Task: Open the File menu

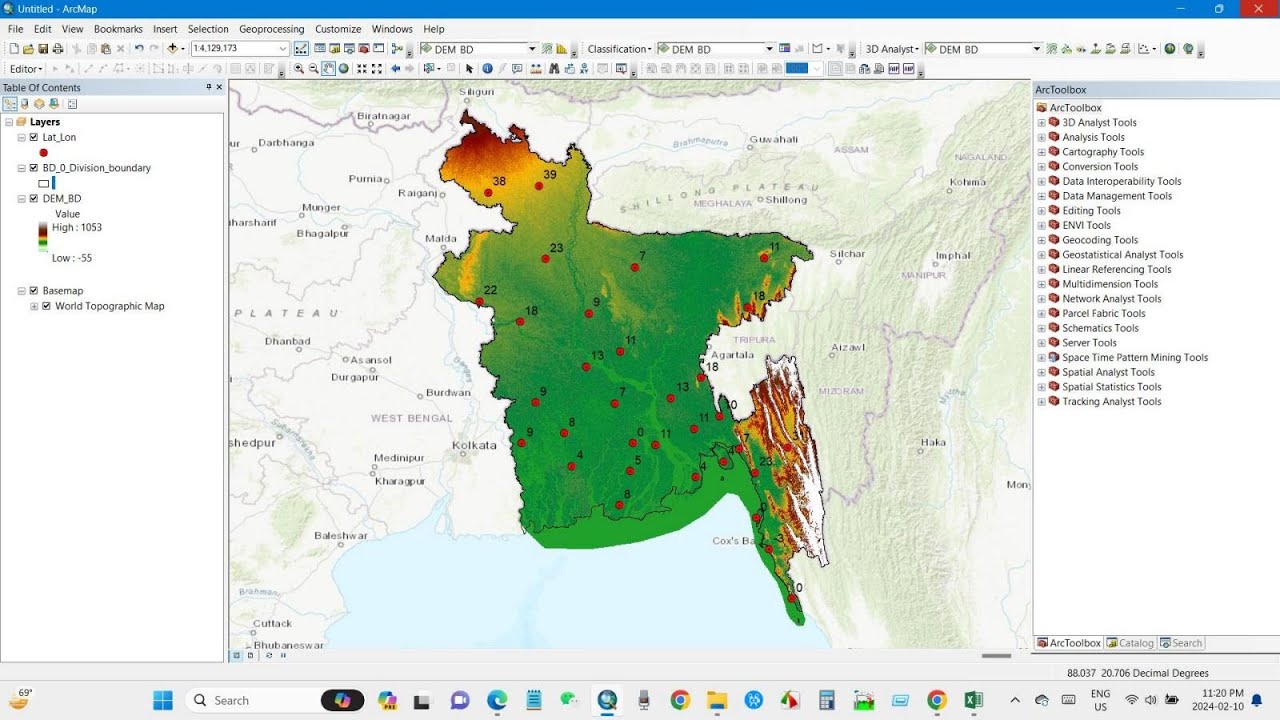Action: pyautogui.click(x=15, y=29)
